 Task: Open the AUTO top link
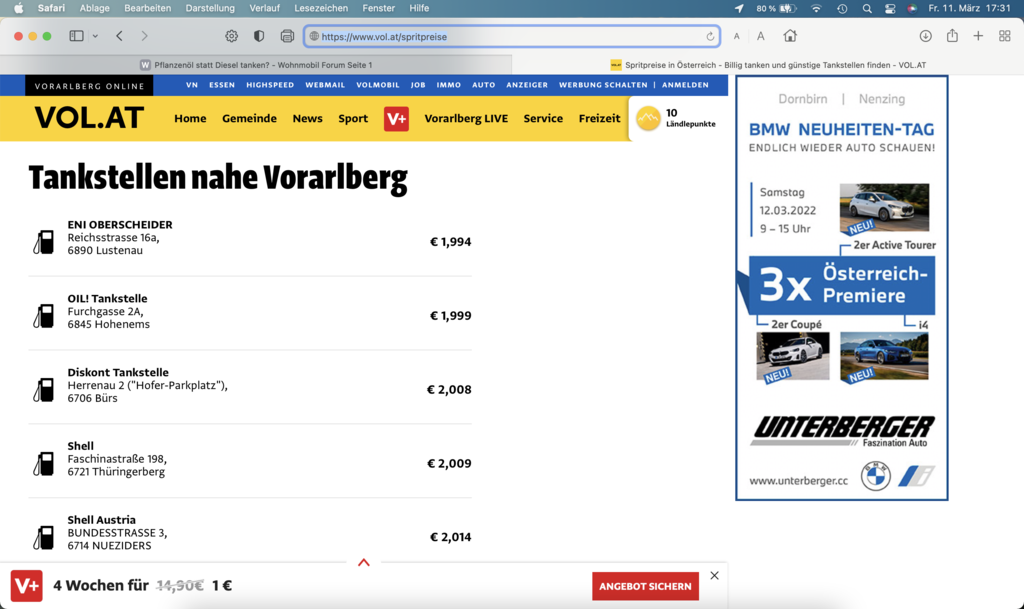(x=483, y=85)
